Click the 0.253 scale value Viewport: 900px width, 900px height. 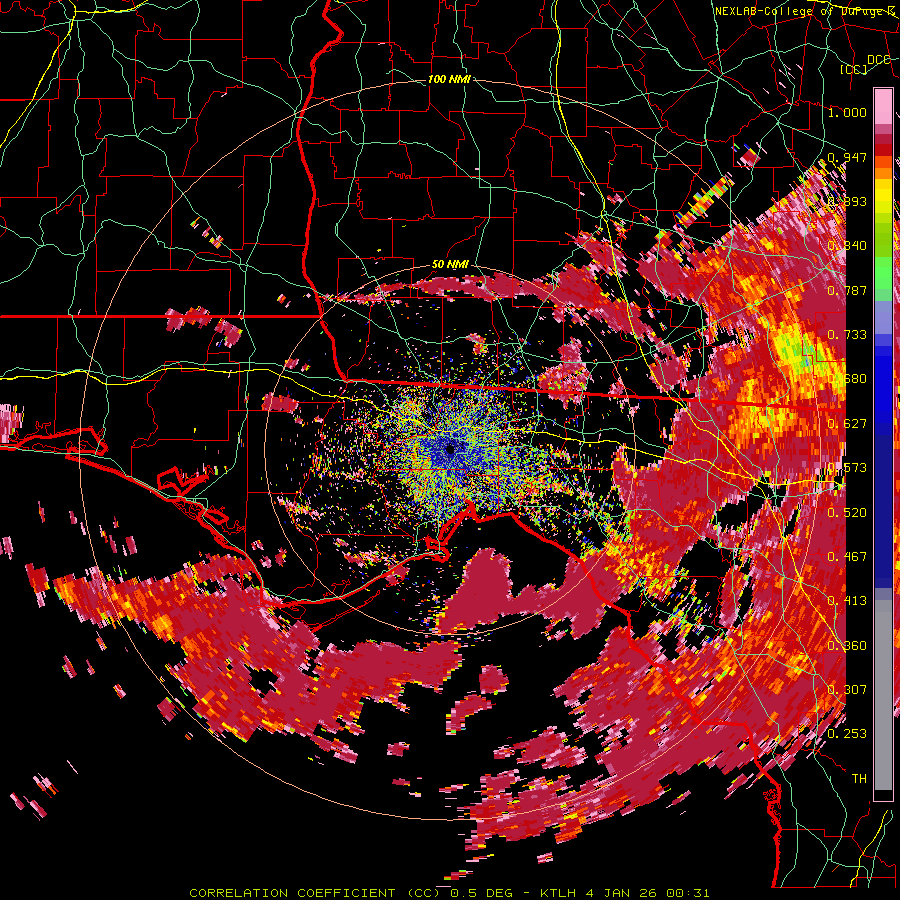(847, 734)
